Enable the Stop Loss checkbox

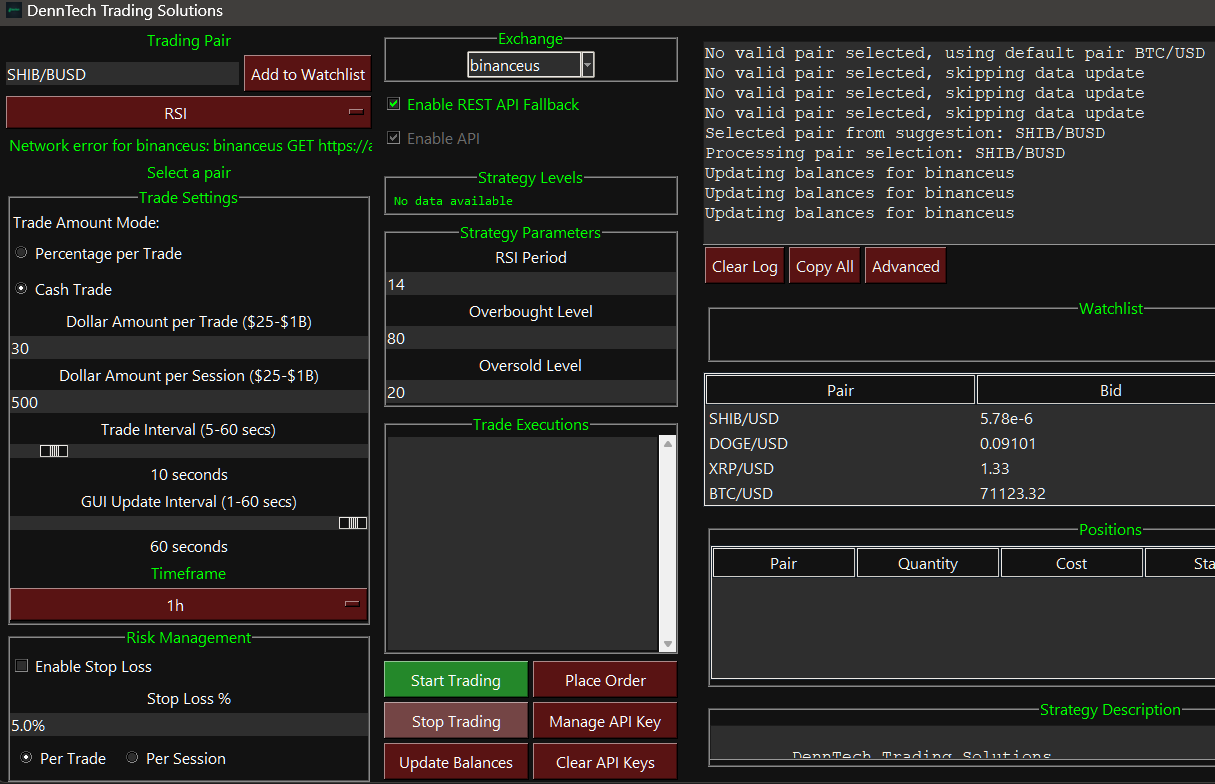tap(22, 666)
